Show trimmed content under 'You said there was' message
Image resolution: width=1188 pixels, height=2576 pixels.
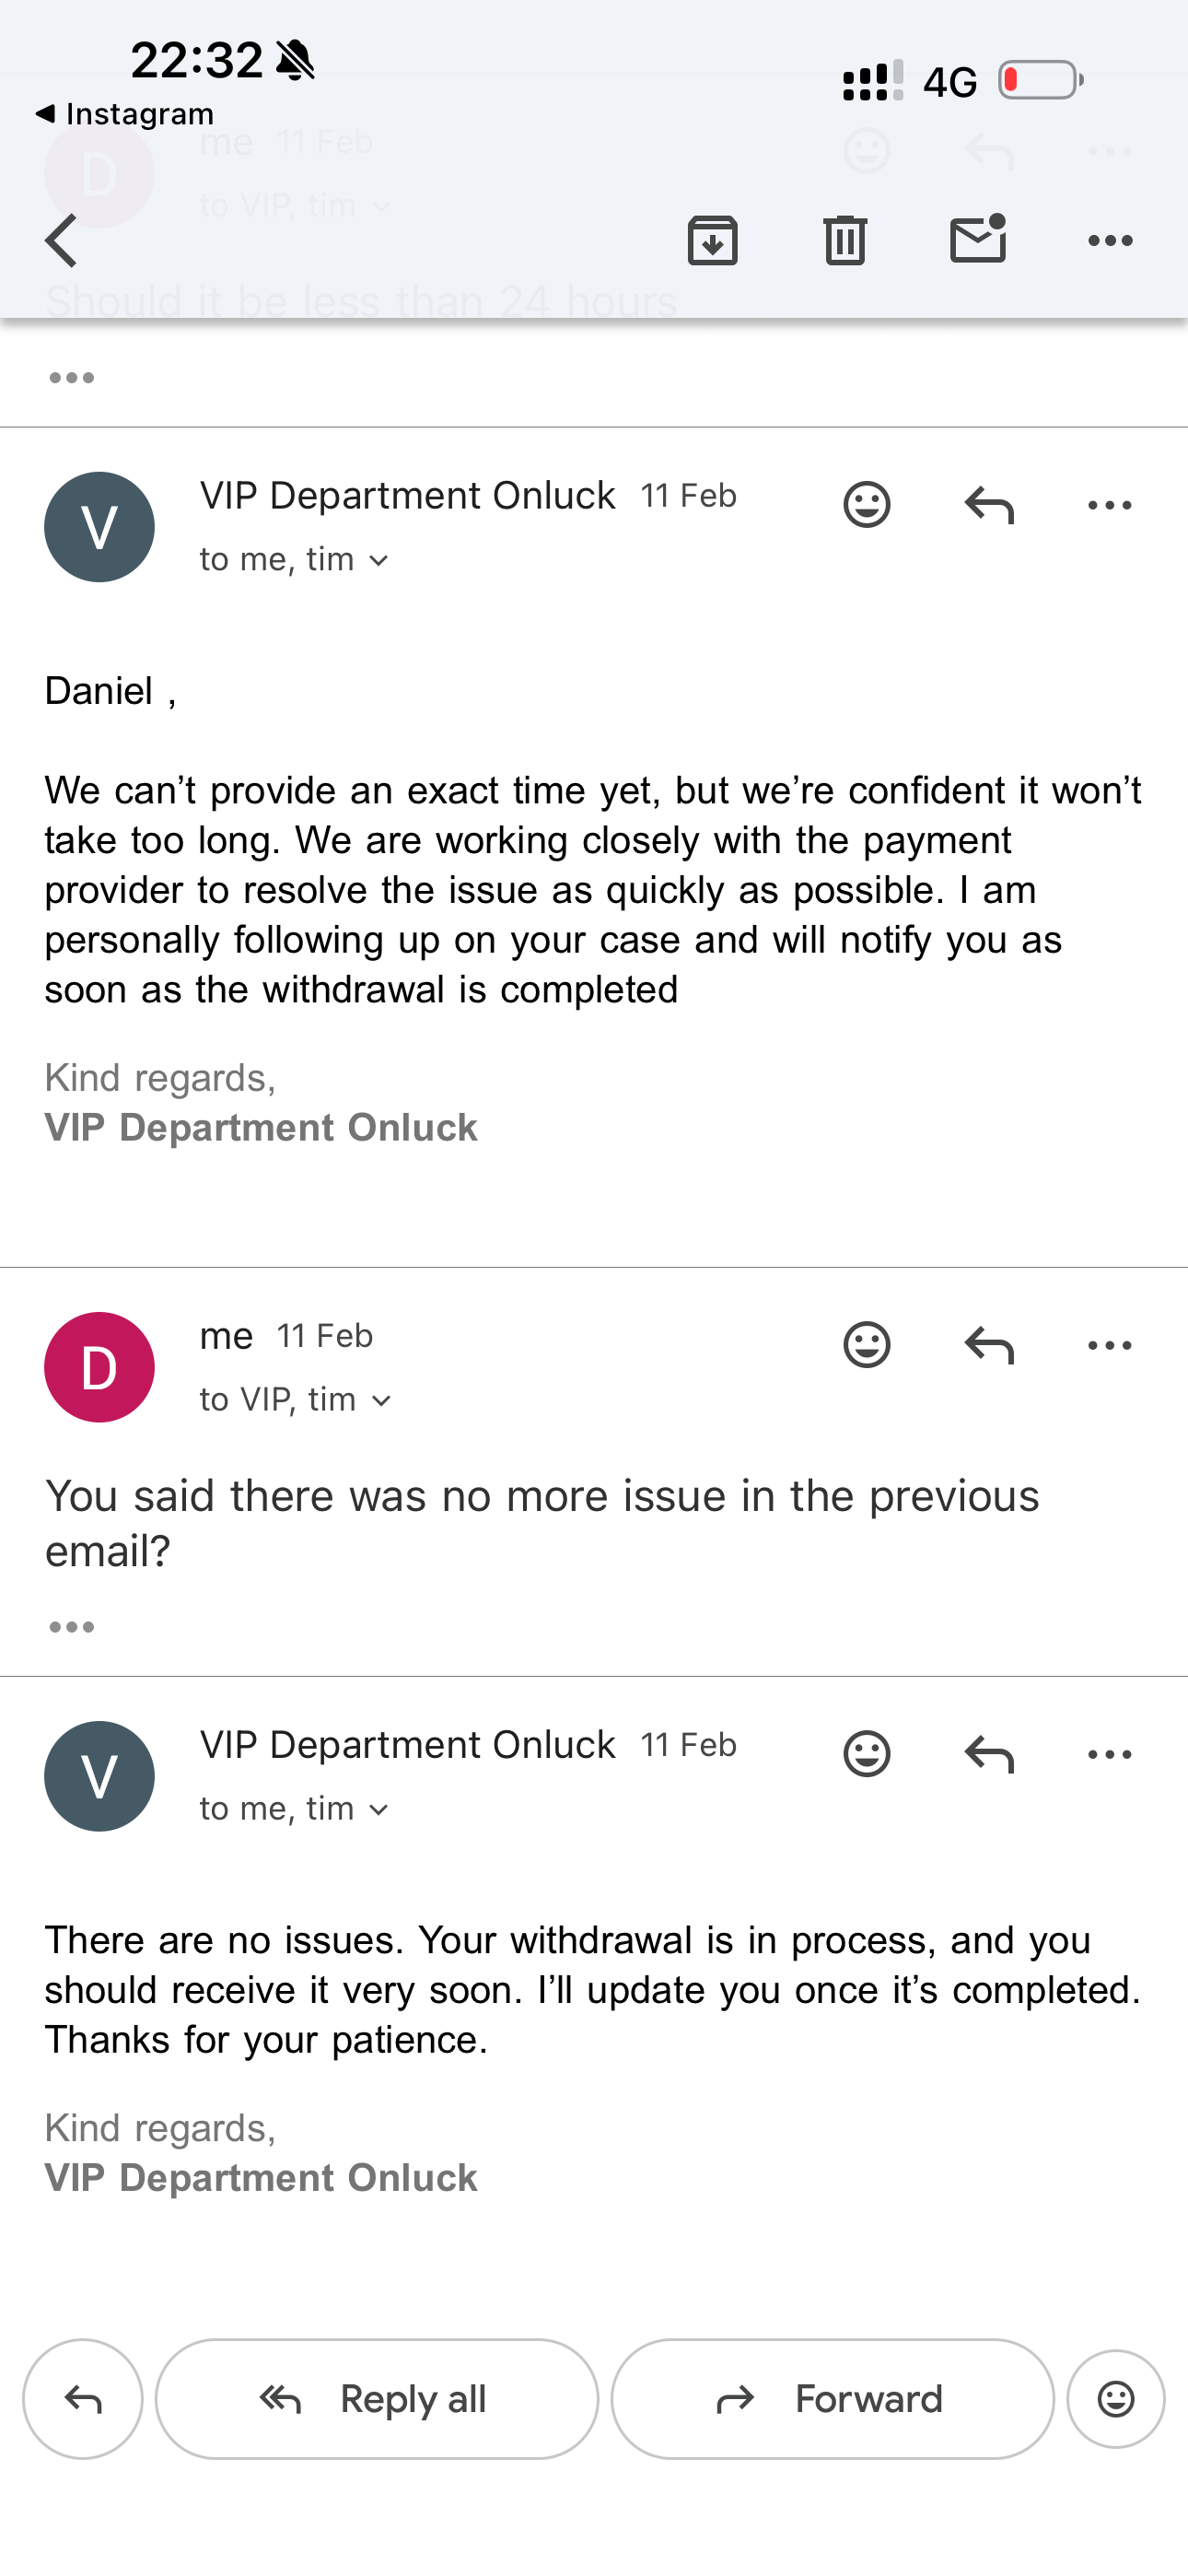(72, 1627)
